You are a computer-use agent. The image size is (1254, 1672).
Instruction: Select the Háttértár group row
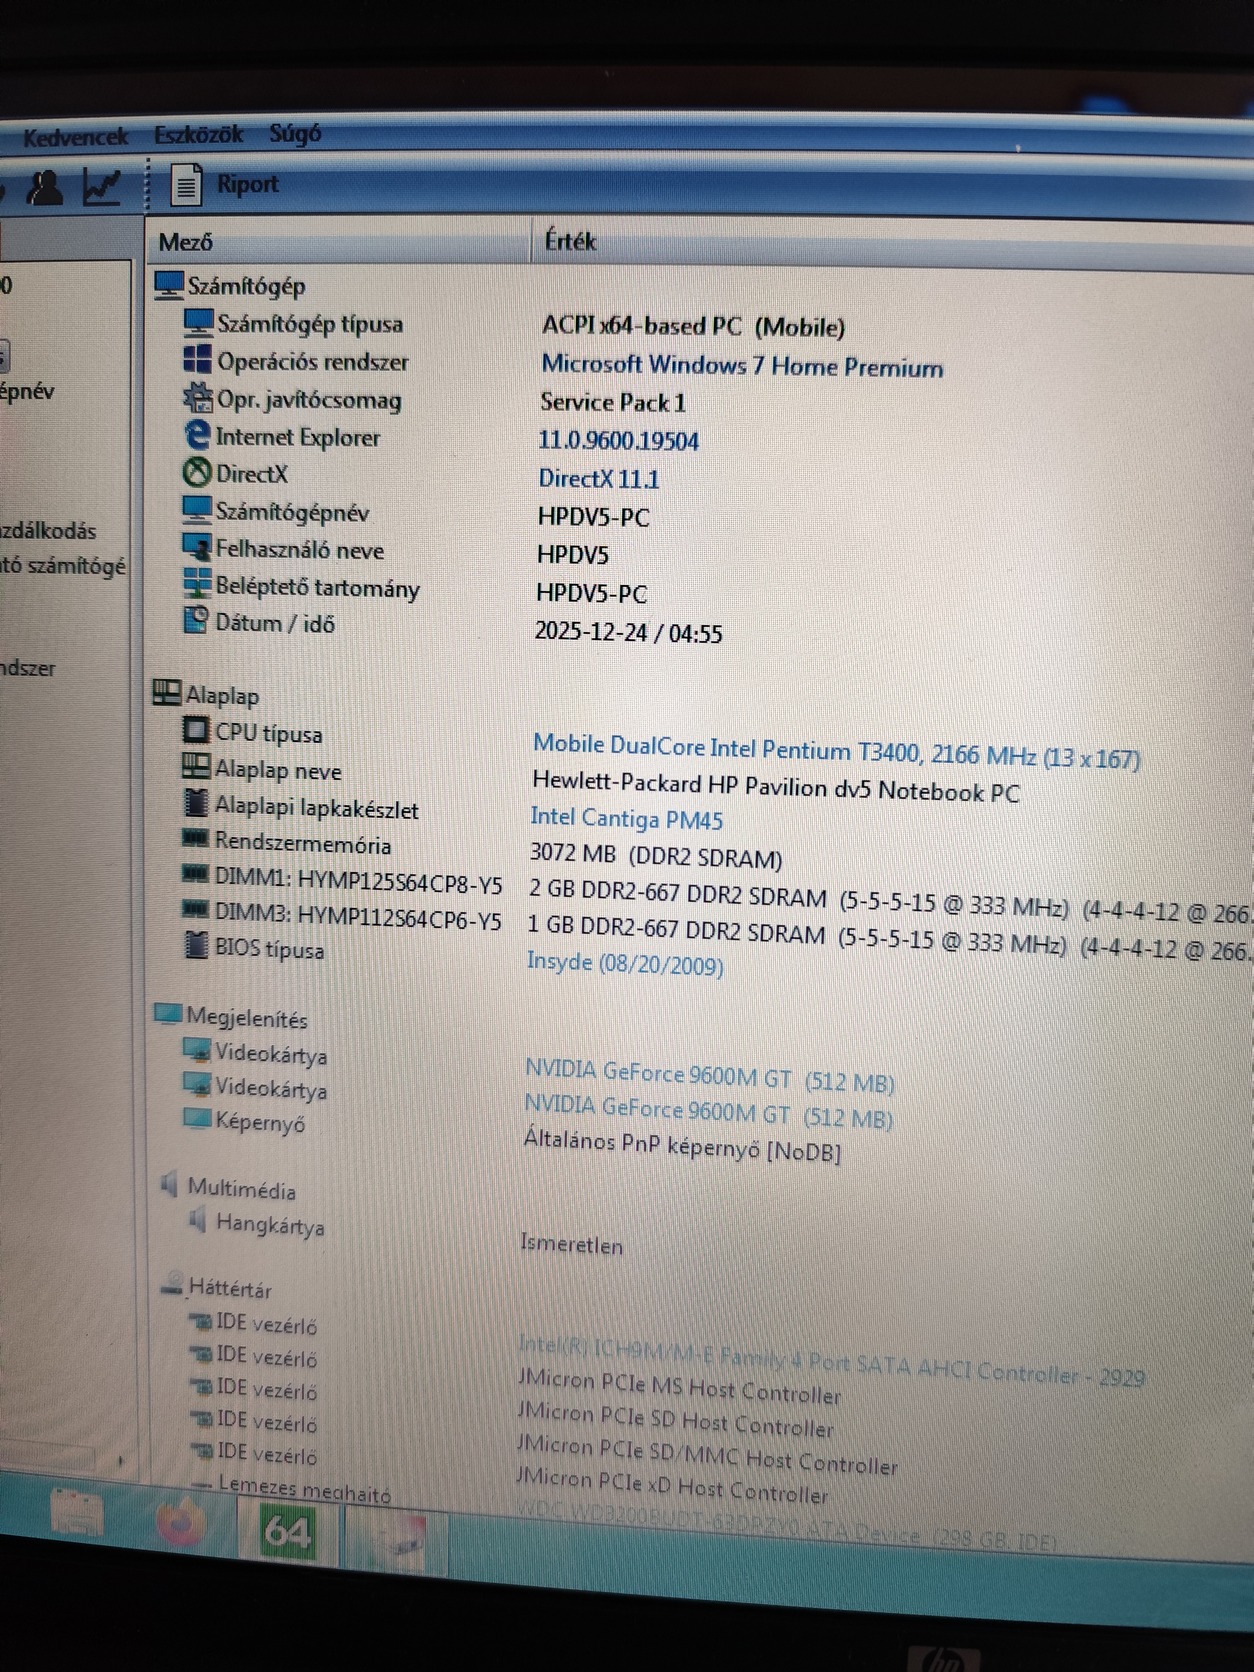pyautogui.click(x=217, y=1288)
